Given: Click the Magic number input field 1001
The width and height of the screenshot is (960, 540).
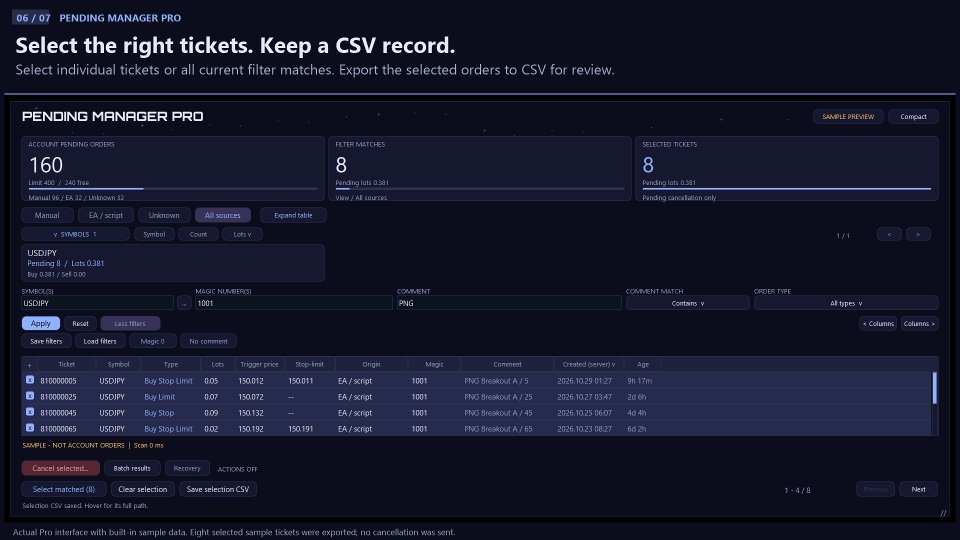Looking at the screenshot, I should pyautogui.click(x=294, y=303).
